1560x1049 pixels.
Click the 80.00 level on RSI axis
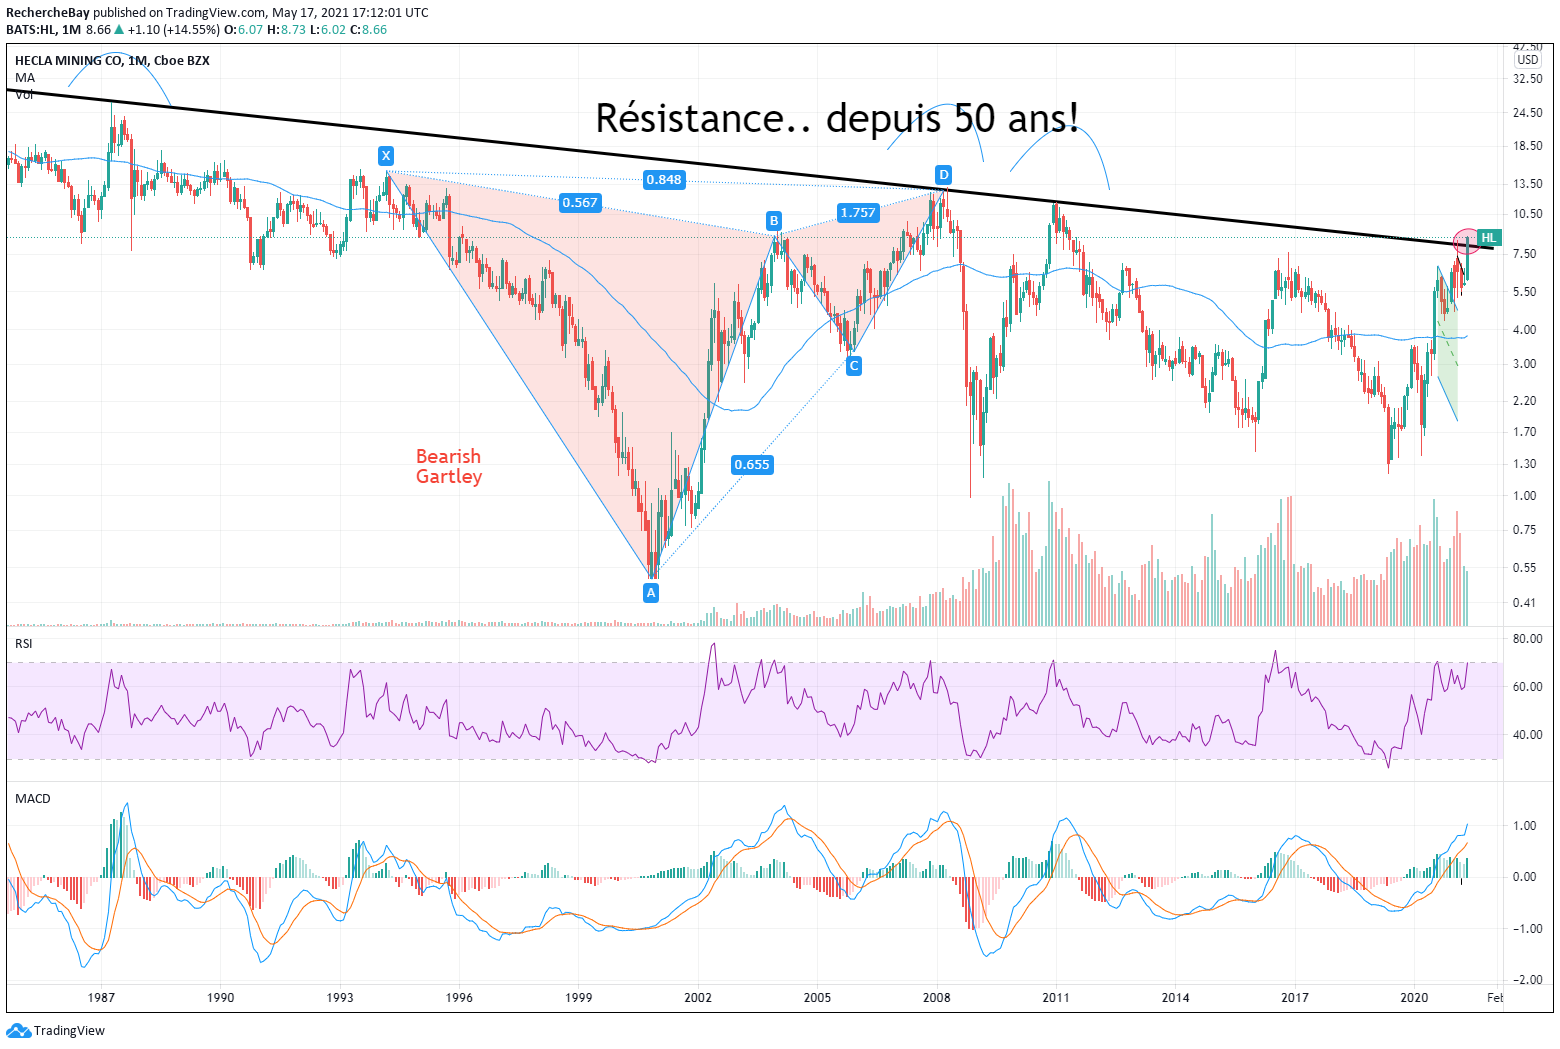pyautogui.click(x=1528, y=639)
